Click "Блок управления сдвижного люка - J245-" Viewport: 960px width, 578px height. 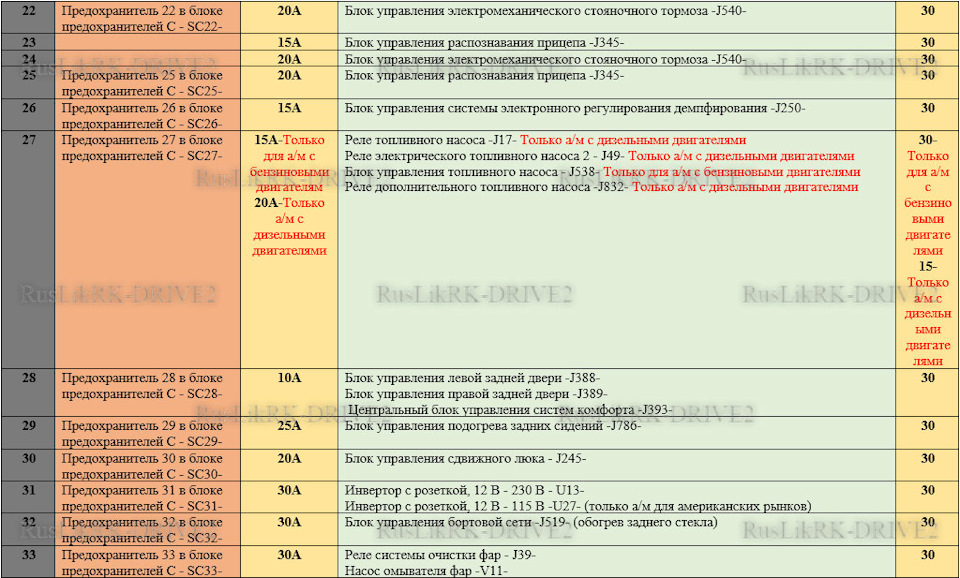(465, 459)
